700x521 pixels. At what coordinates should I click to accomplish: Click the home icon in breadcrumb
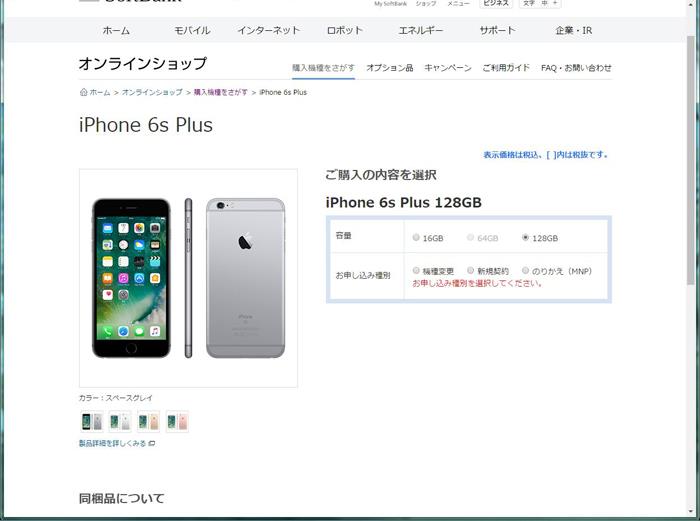point(83,92)
